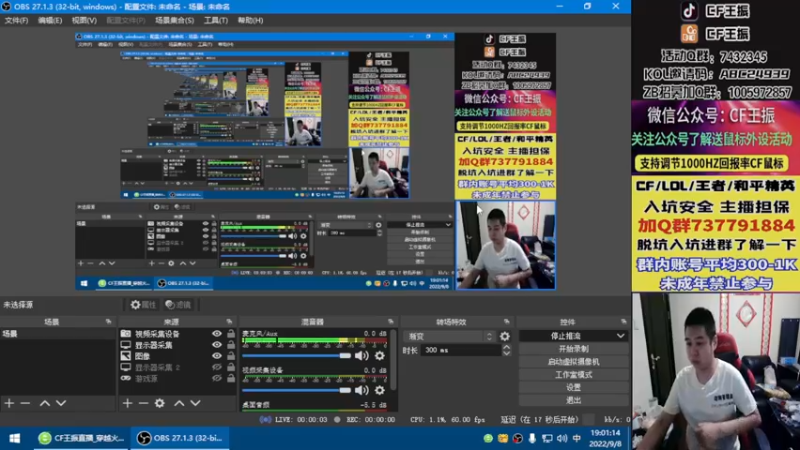
Task: Move the scene up in the 场景 panel
Action: pos(45,403)
